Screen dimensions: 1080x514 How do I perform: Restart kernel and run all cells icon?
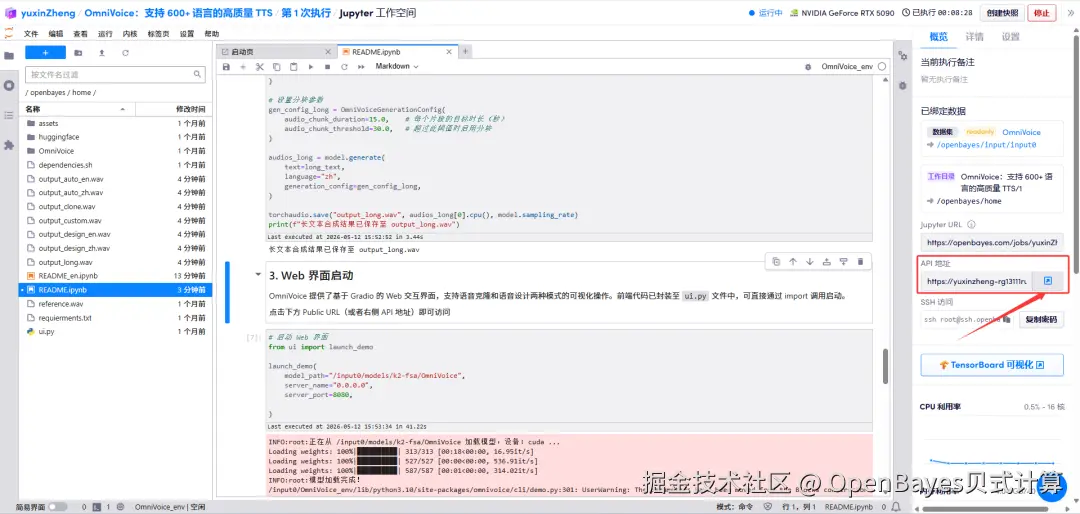(x=362, y=67)
